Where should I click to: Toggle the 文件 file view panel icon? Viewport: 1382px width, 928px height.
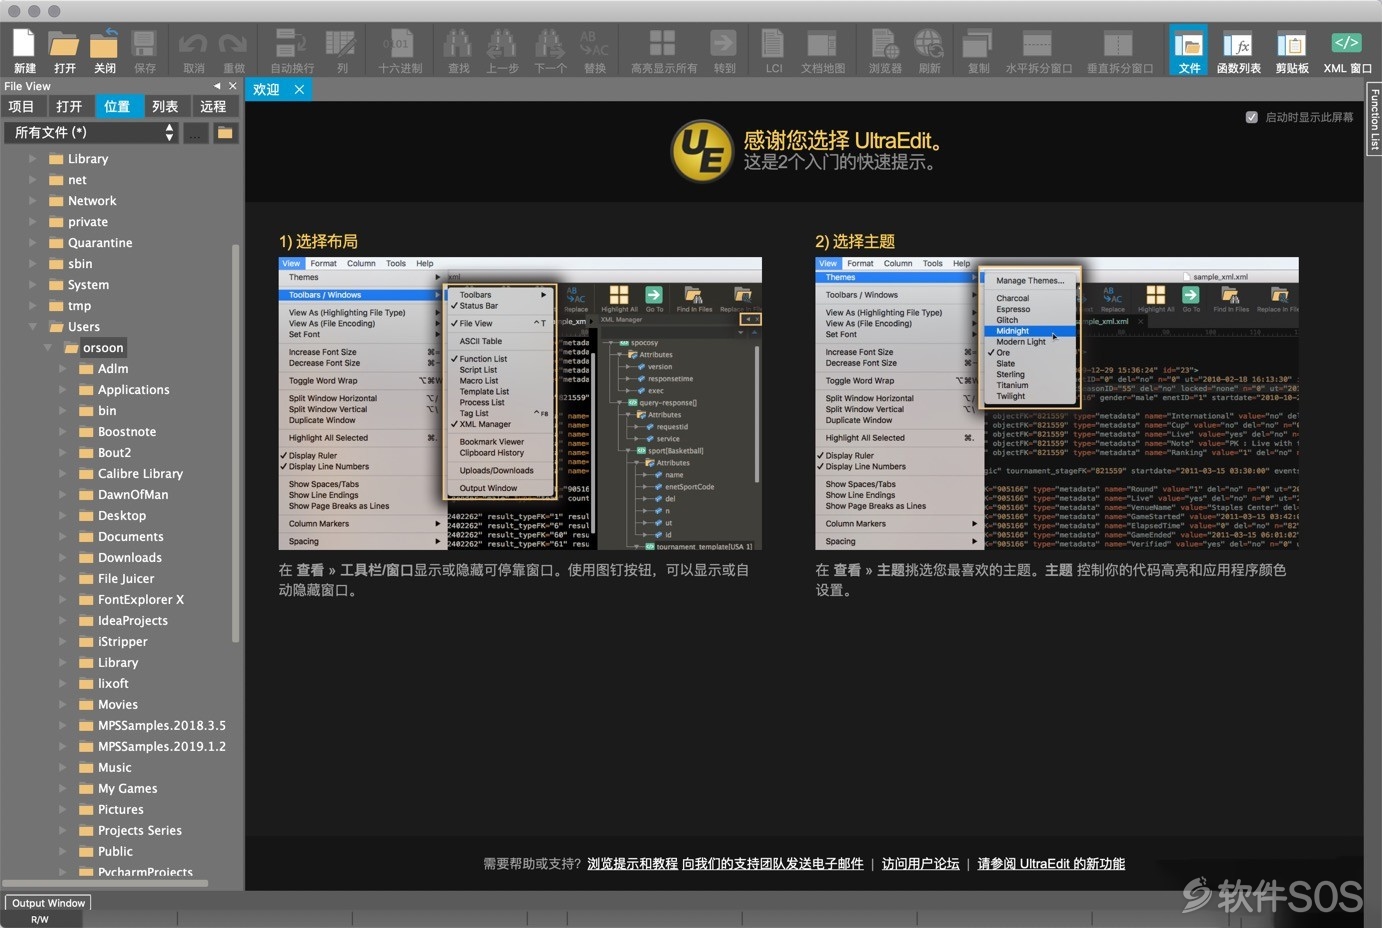coord(1188,50)
